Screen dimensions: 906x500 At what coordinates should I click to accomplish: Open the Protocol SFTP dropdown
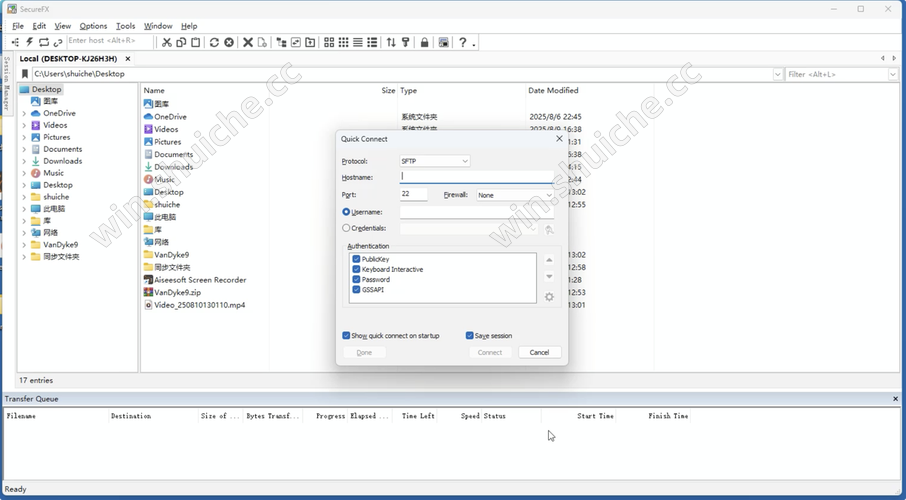point(435,161)
